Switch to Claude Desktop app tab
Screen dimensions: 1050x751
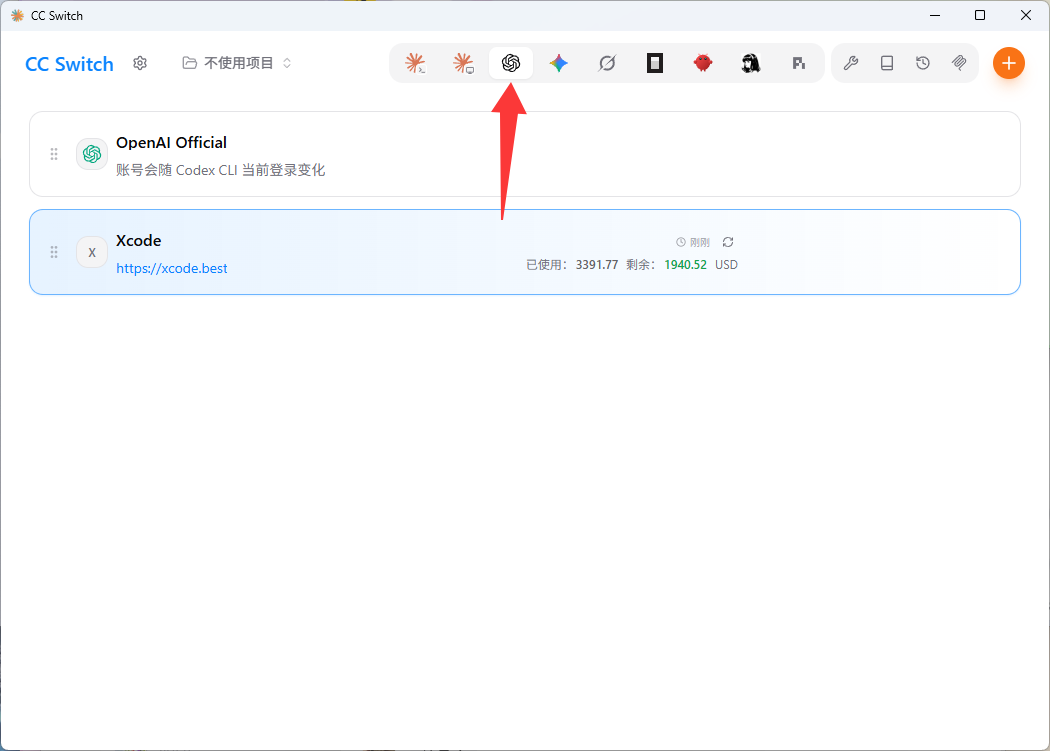tap(463, 64)
